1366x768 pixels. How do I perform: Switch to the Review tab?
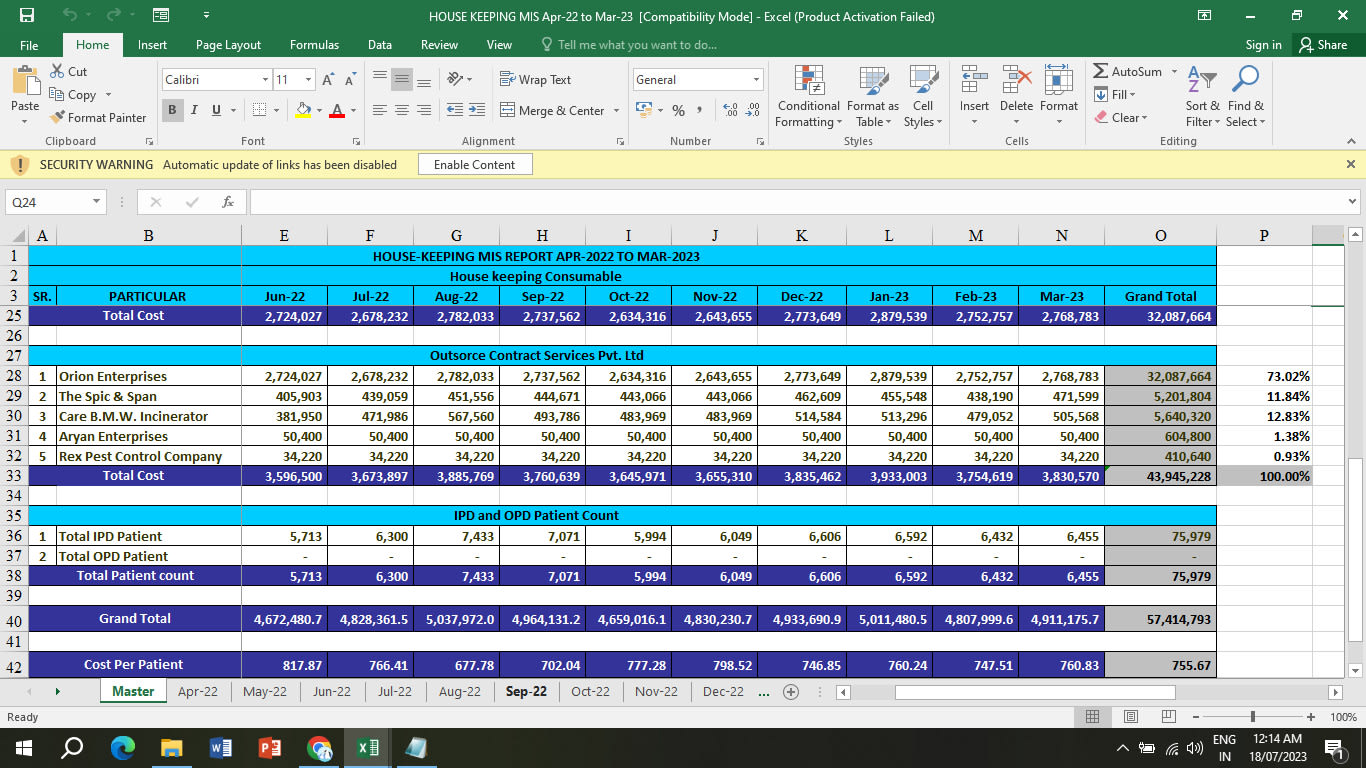pyautogui.click(x=439, y=45)
